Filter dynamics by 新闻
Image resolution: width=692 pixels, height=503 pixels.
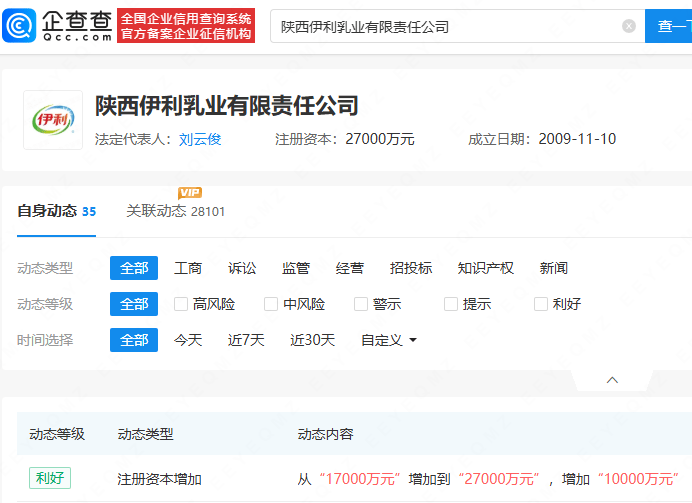tap(553, 268)
